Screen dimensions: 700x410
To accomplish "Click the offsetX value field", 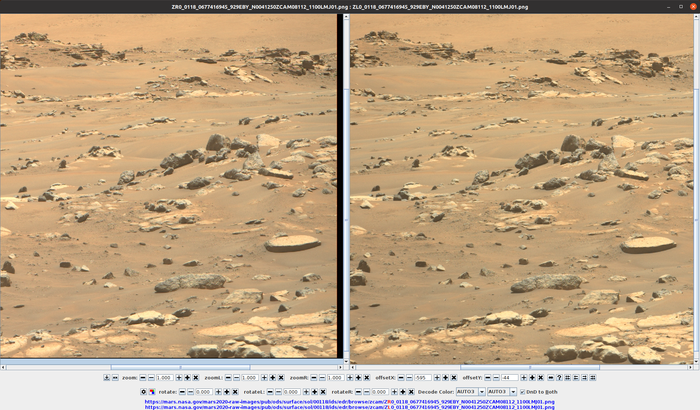I will coord(424,377).
